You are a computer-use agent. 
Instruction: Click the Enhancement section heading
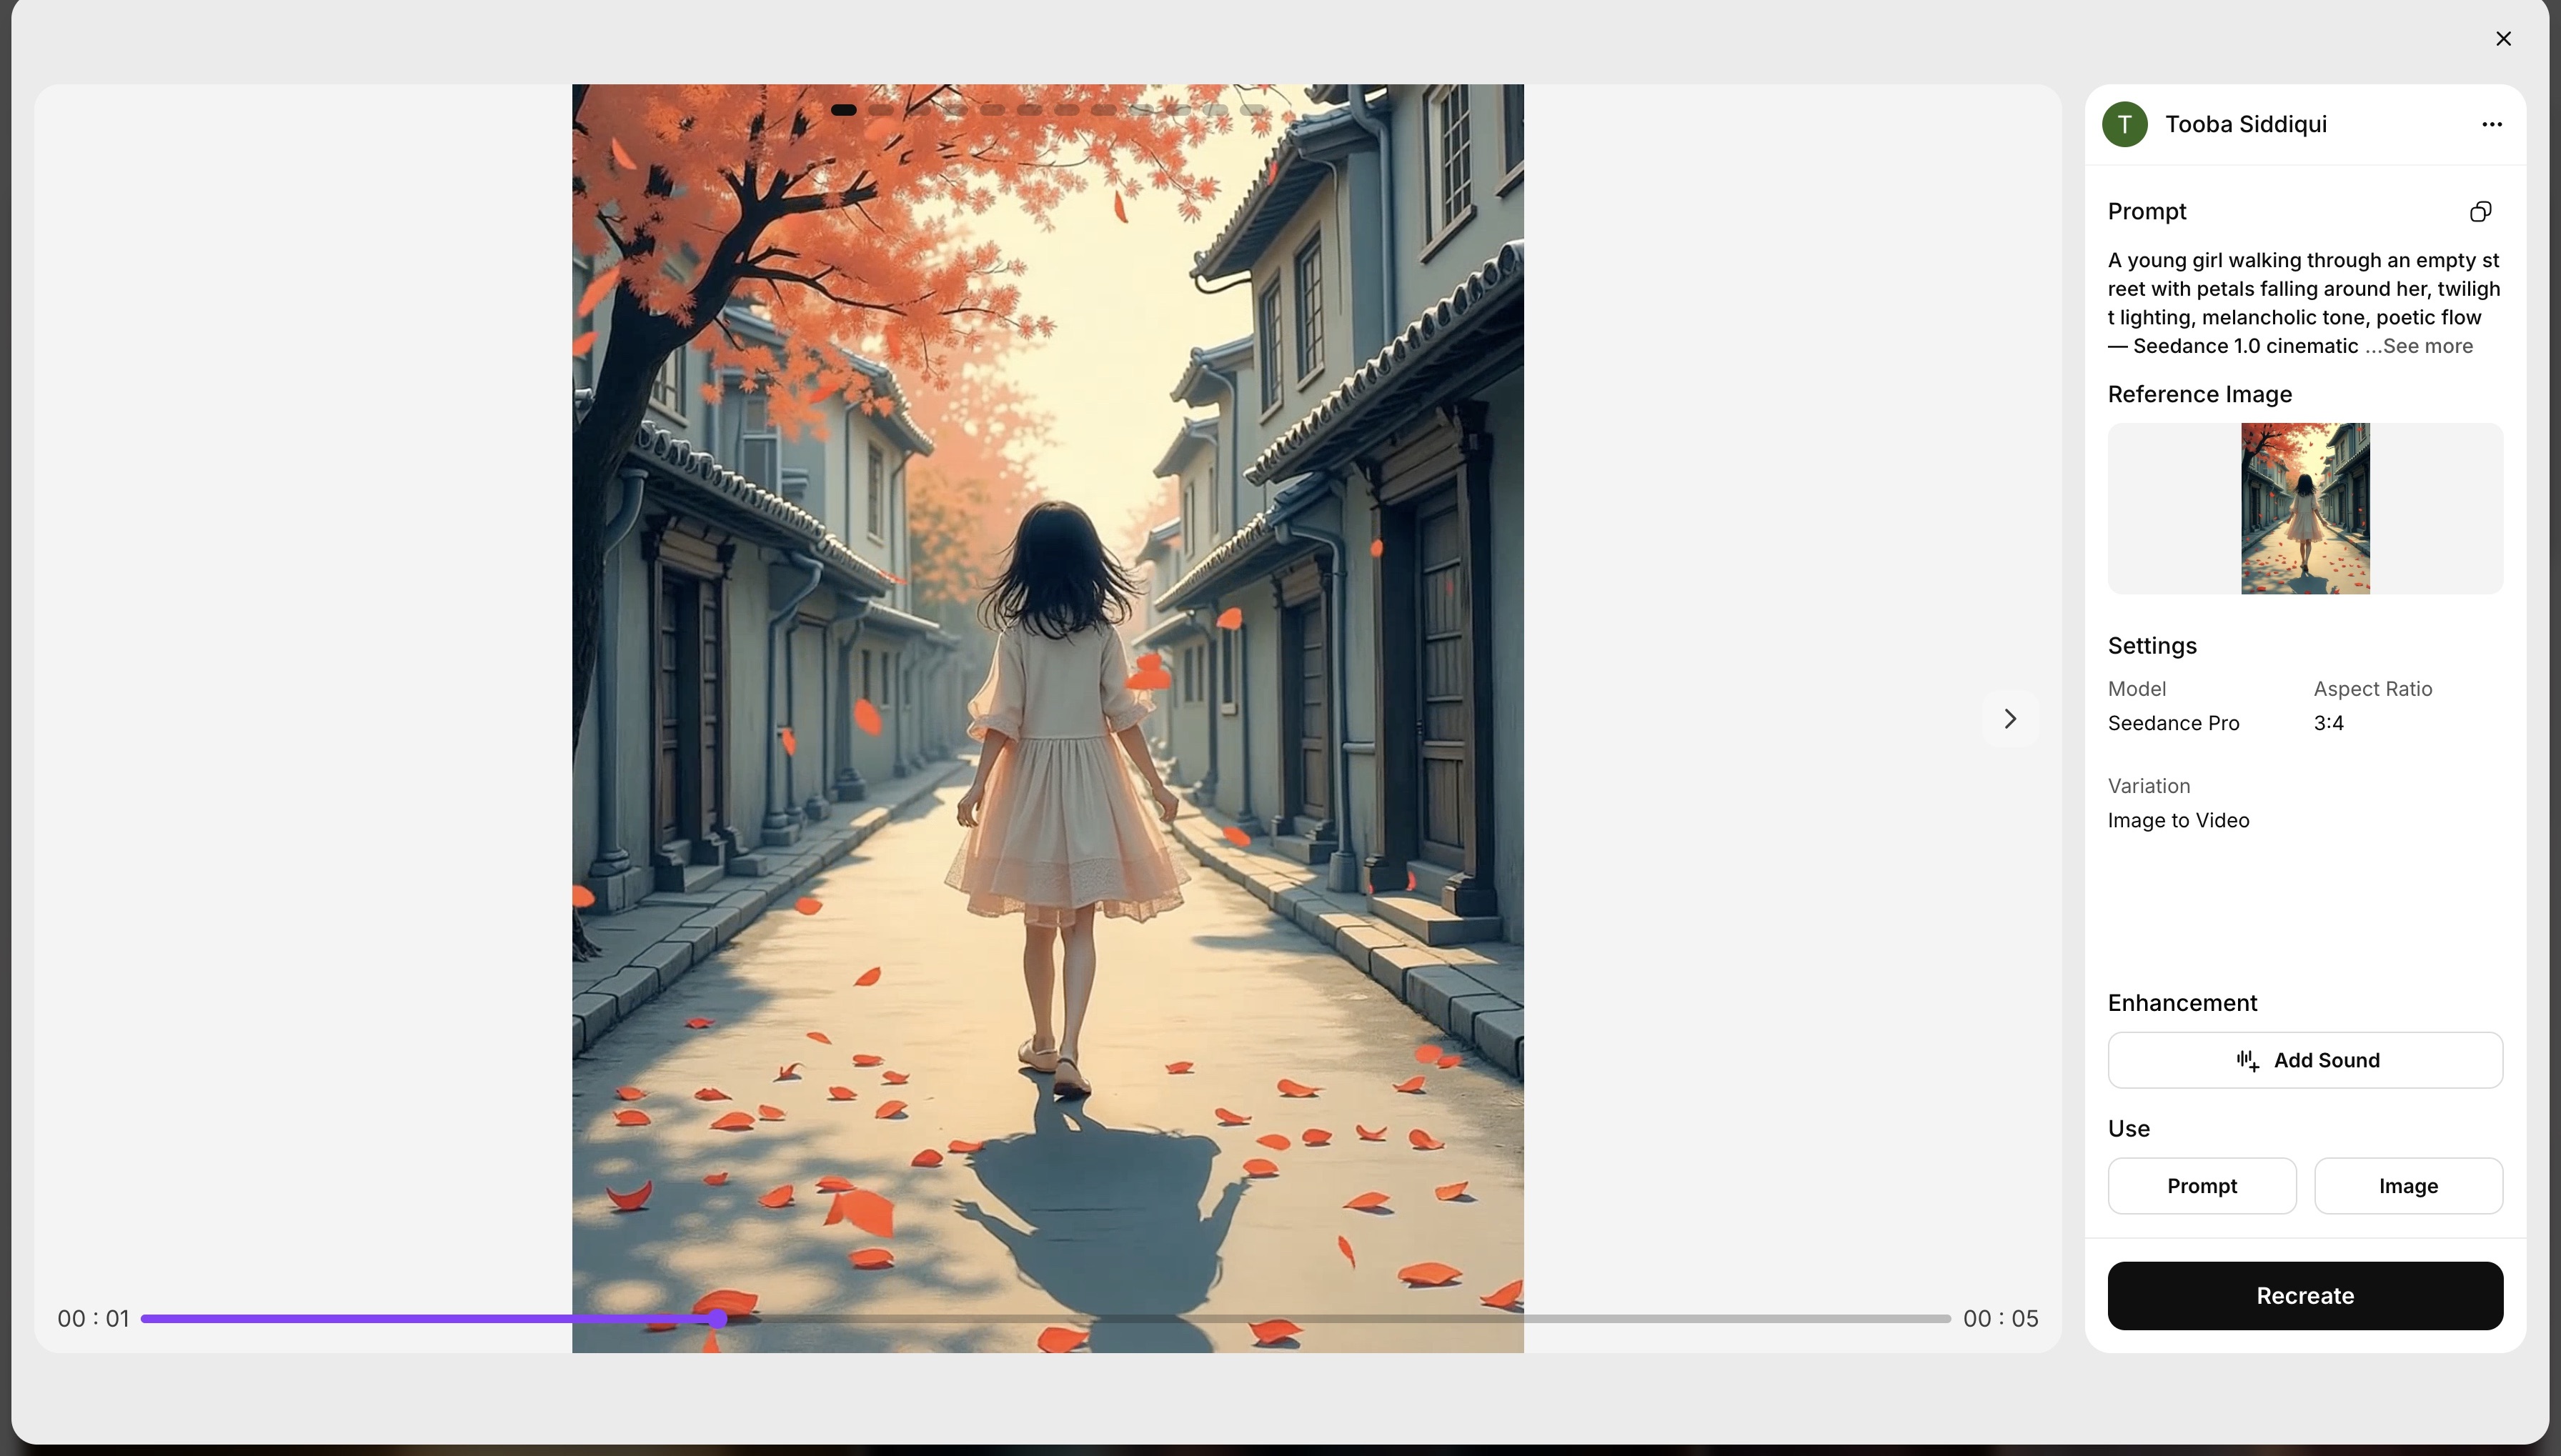[x=2182, y=1003]
